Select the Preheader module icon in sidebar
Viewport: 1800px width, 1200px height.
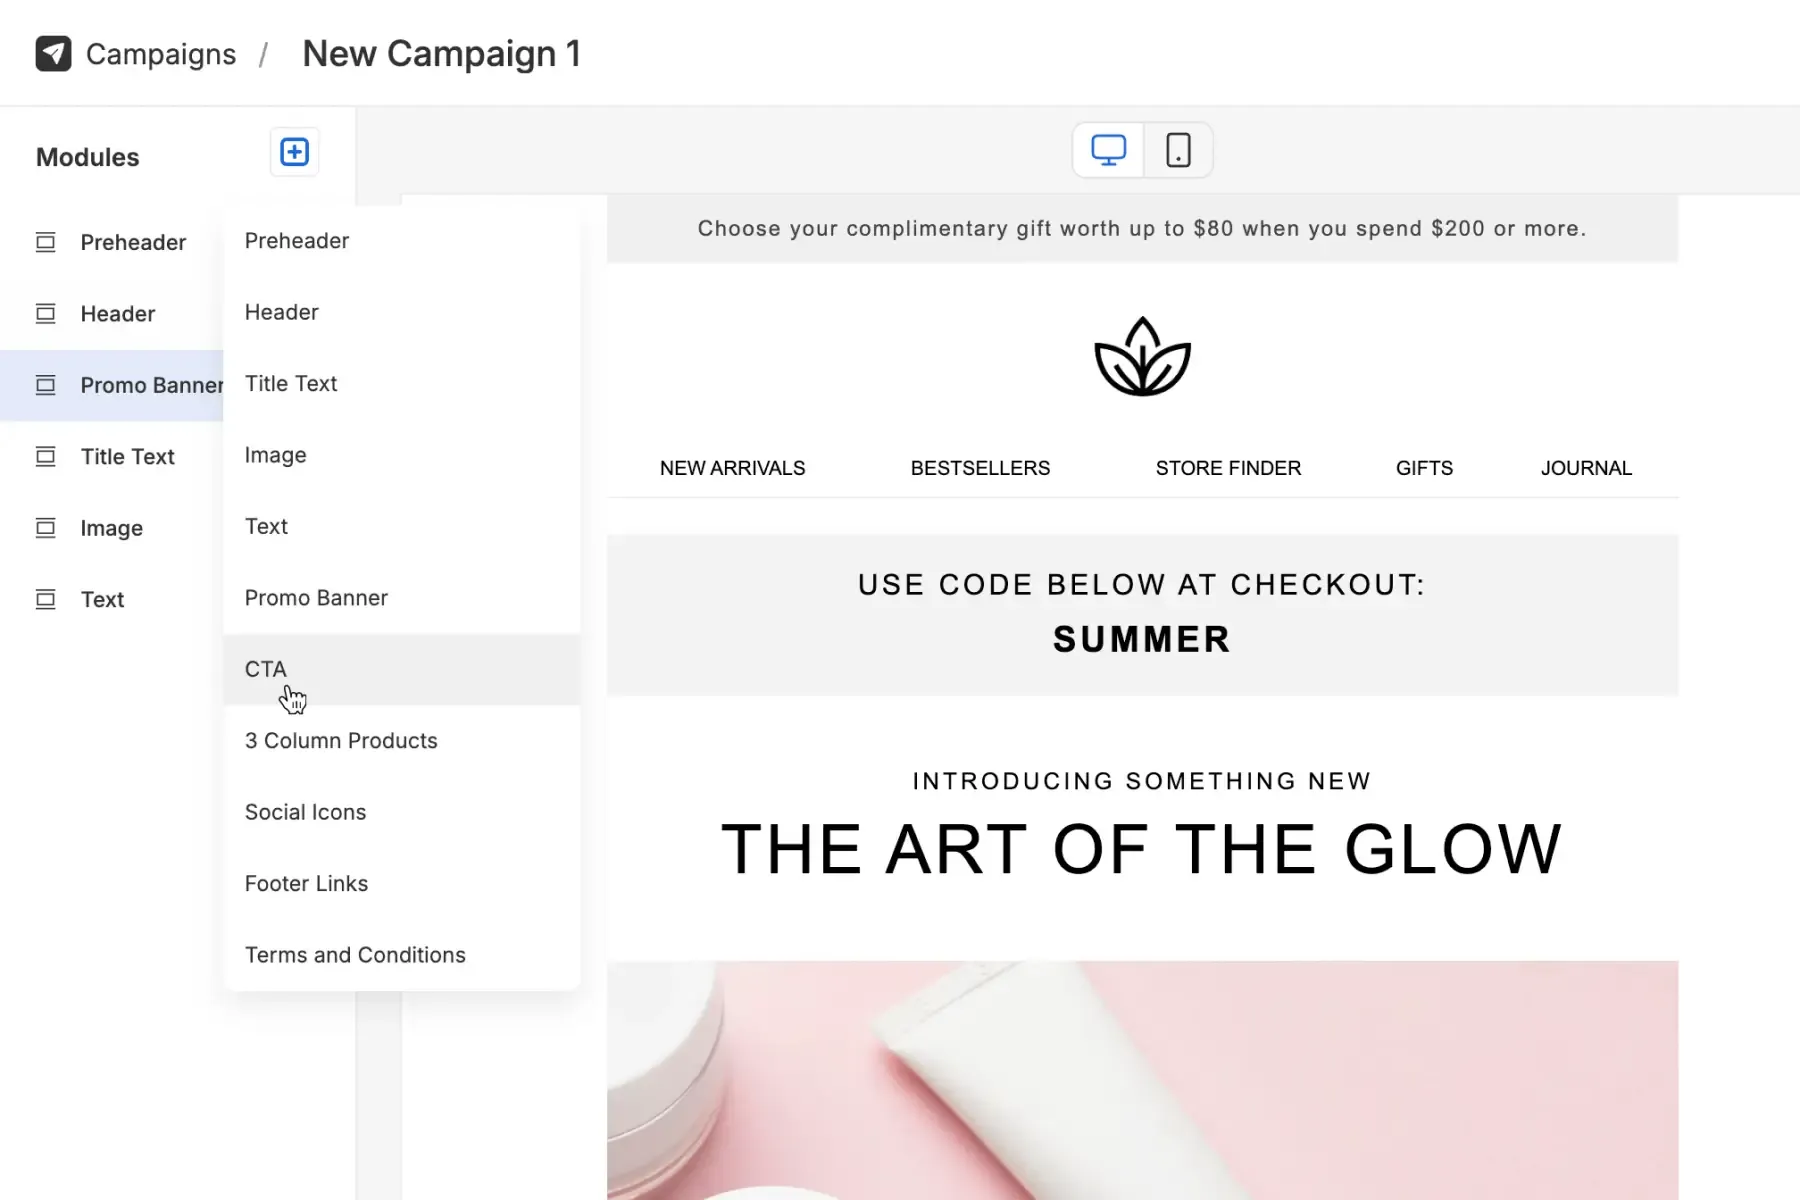(x=45, y=242)
